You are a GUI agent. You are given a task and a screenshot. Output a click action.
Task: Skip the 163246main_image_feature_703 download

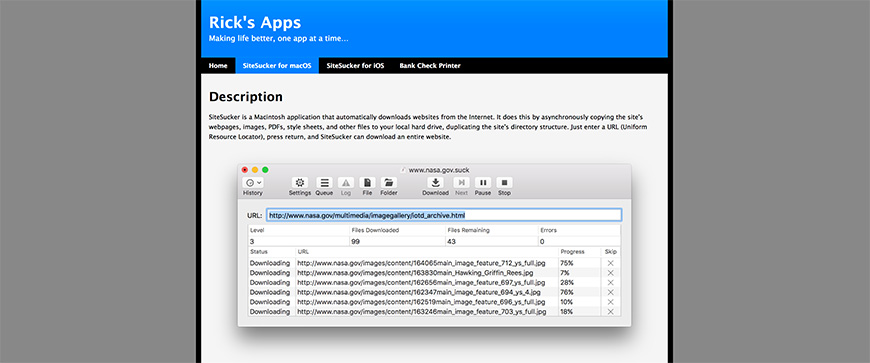[x=610, y=312]
